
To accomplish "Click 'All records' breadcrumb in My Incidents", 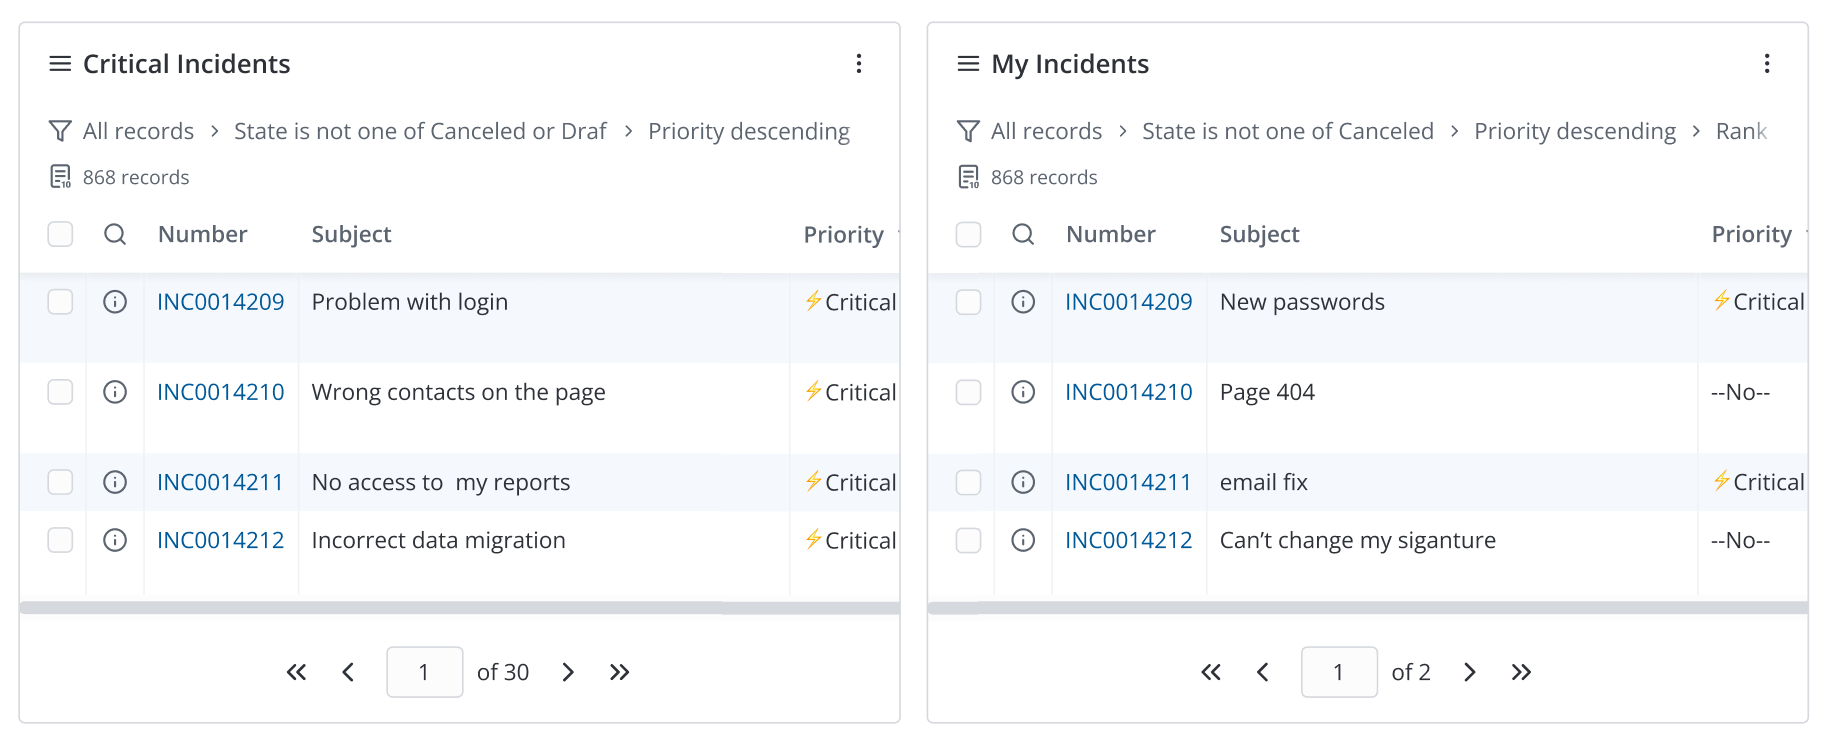I will point(1046,131).
